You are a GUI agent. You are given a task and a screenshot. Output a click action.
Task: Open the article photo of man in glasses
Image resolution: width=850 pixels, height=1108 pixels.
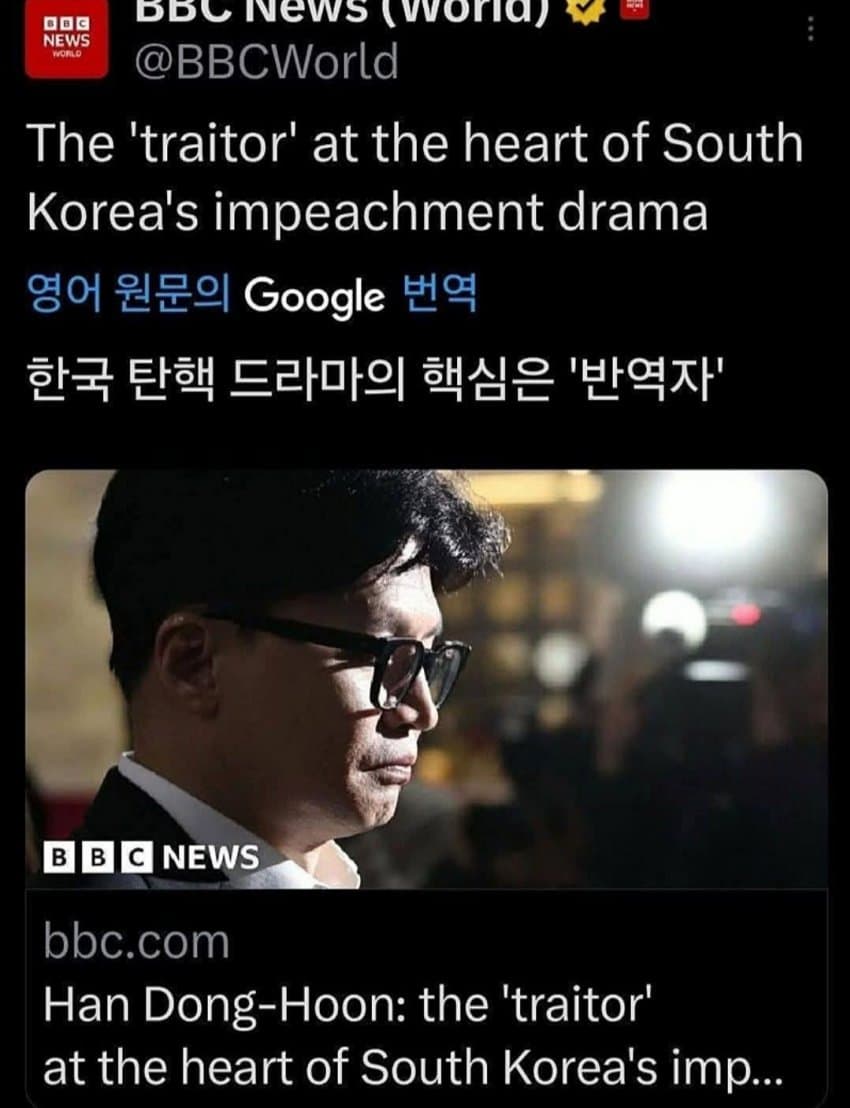click(x=426, y=678)
